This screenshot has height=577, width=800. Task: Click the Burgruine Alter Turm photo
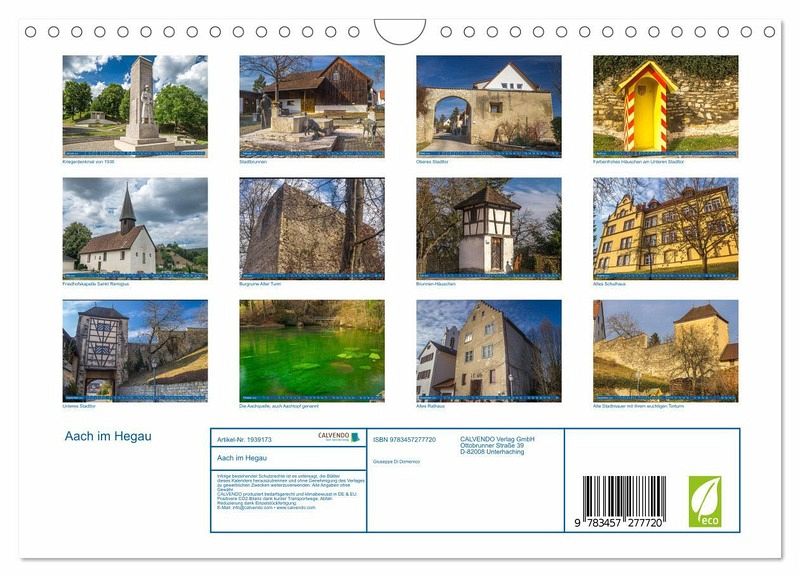[311, 227]
